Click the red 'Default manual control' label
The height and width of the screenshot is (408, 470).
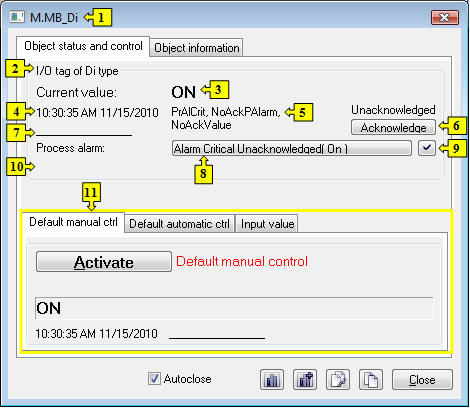click(x=242, y=261)
